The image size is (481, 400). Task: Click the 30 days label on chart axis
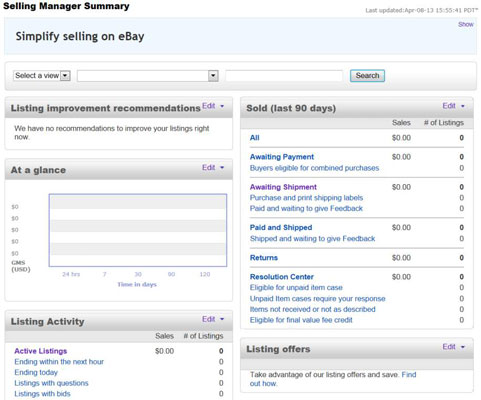(x=138, y=274)
